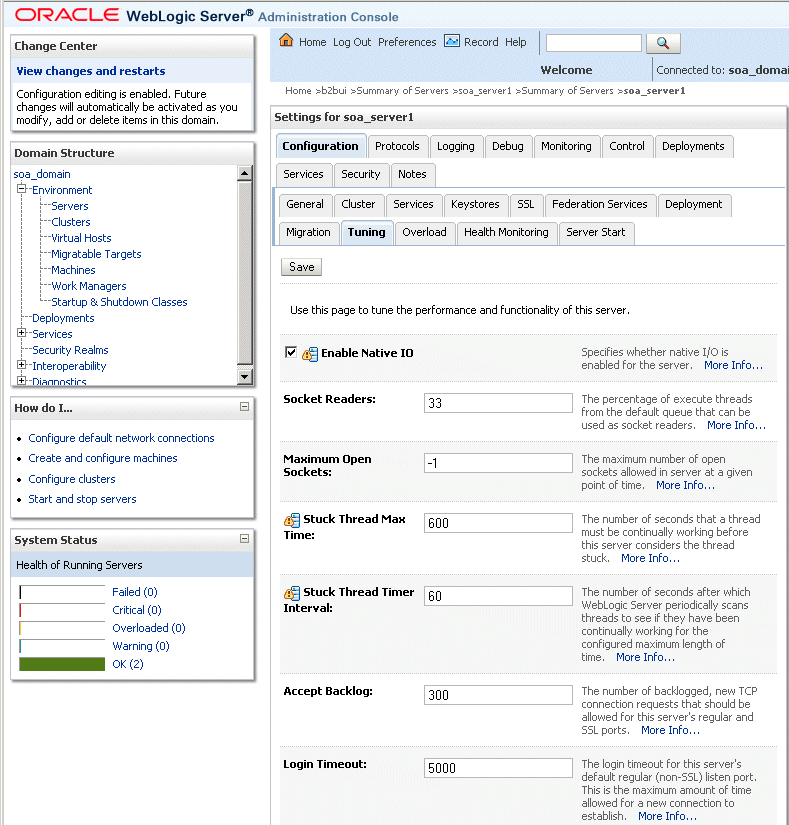Open Configure default network connections help link
Screen dimensions: 789x825
[x=121, y=438]
